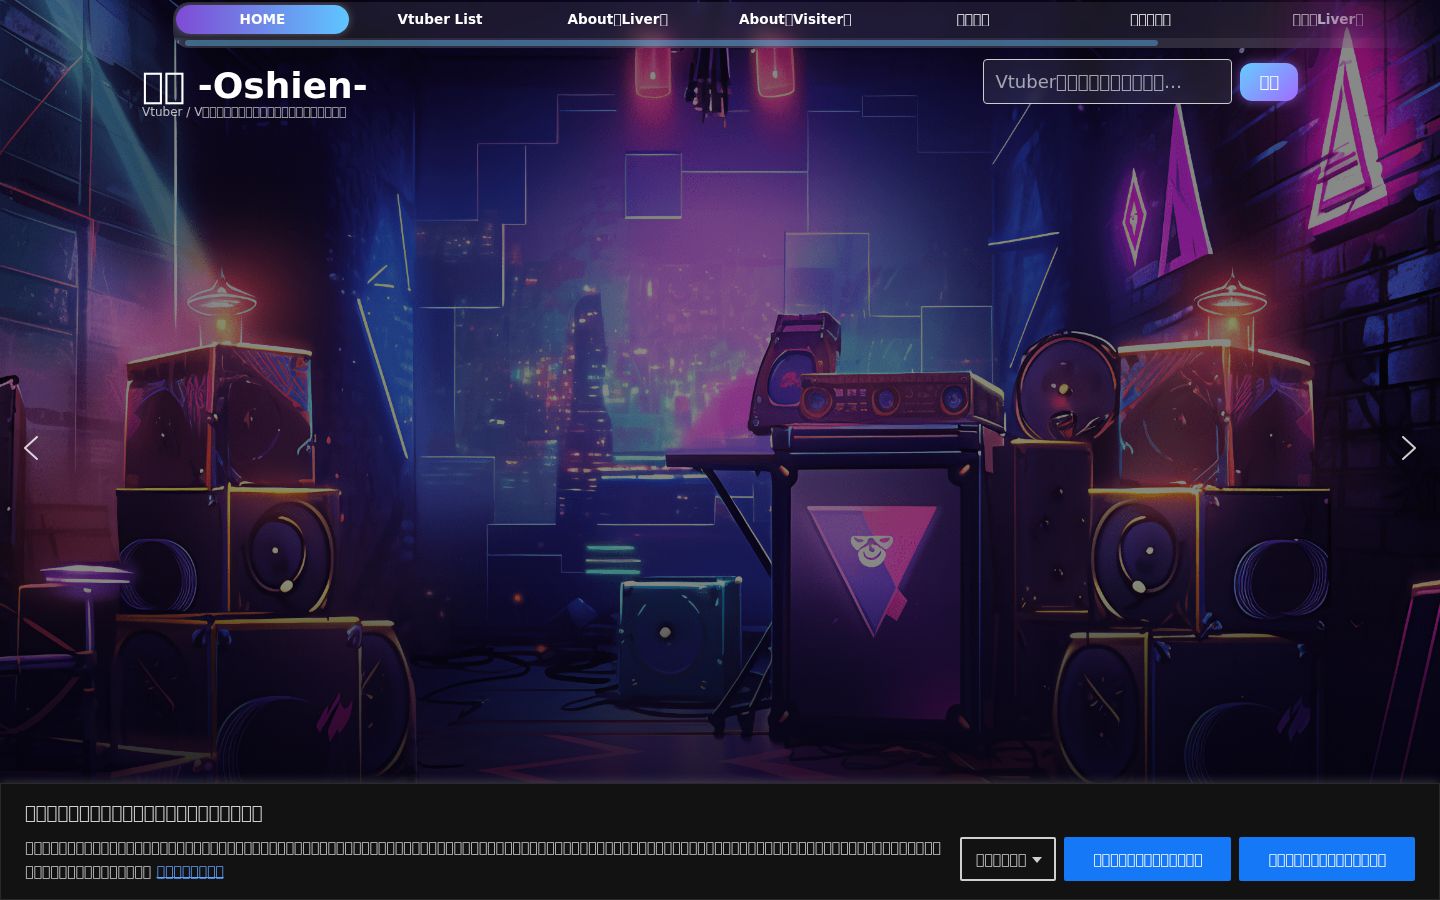Click the rightmost blue cookie consent button
This screenshot has height=900, width=1440.
pyautogui.click(x=1327, y=859)
